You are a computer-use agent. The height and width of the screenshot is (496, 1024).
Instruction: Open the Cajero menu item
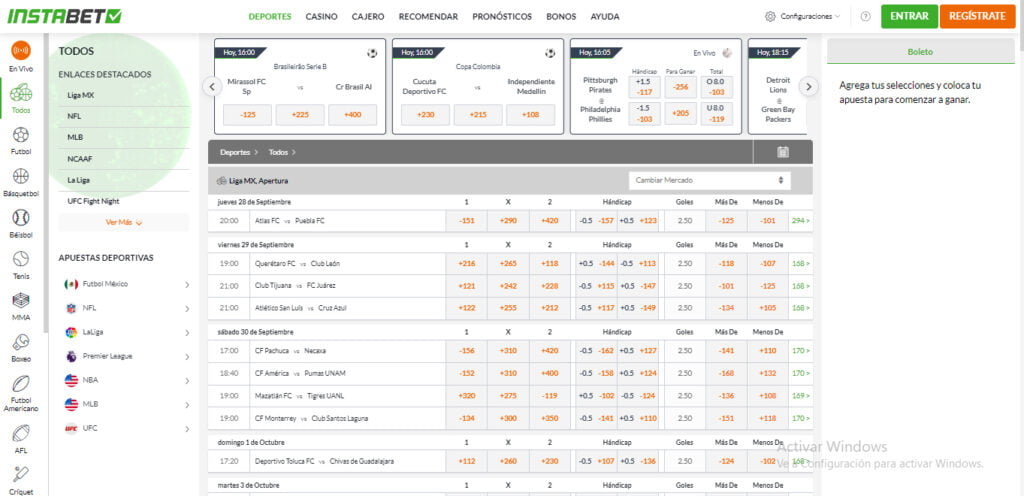pos(368,17)
